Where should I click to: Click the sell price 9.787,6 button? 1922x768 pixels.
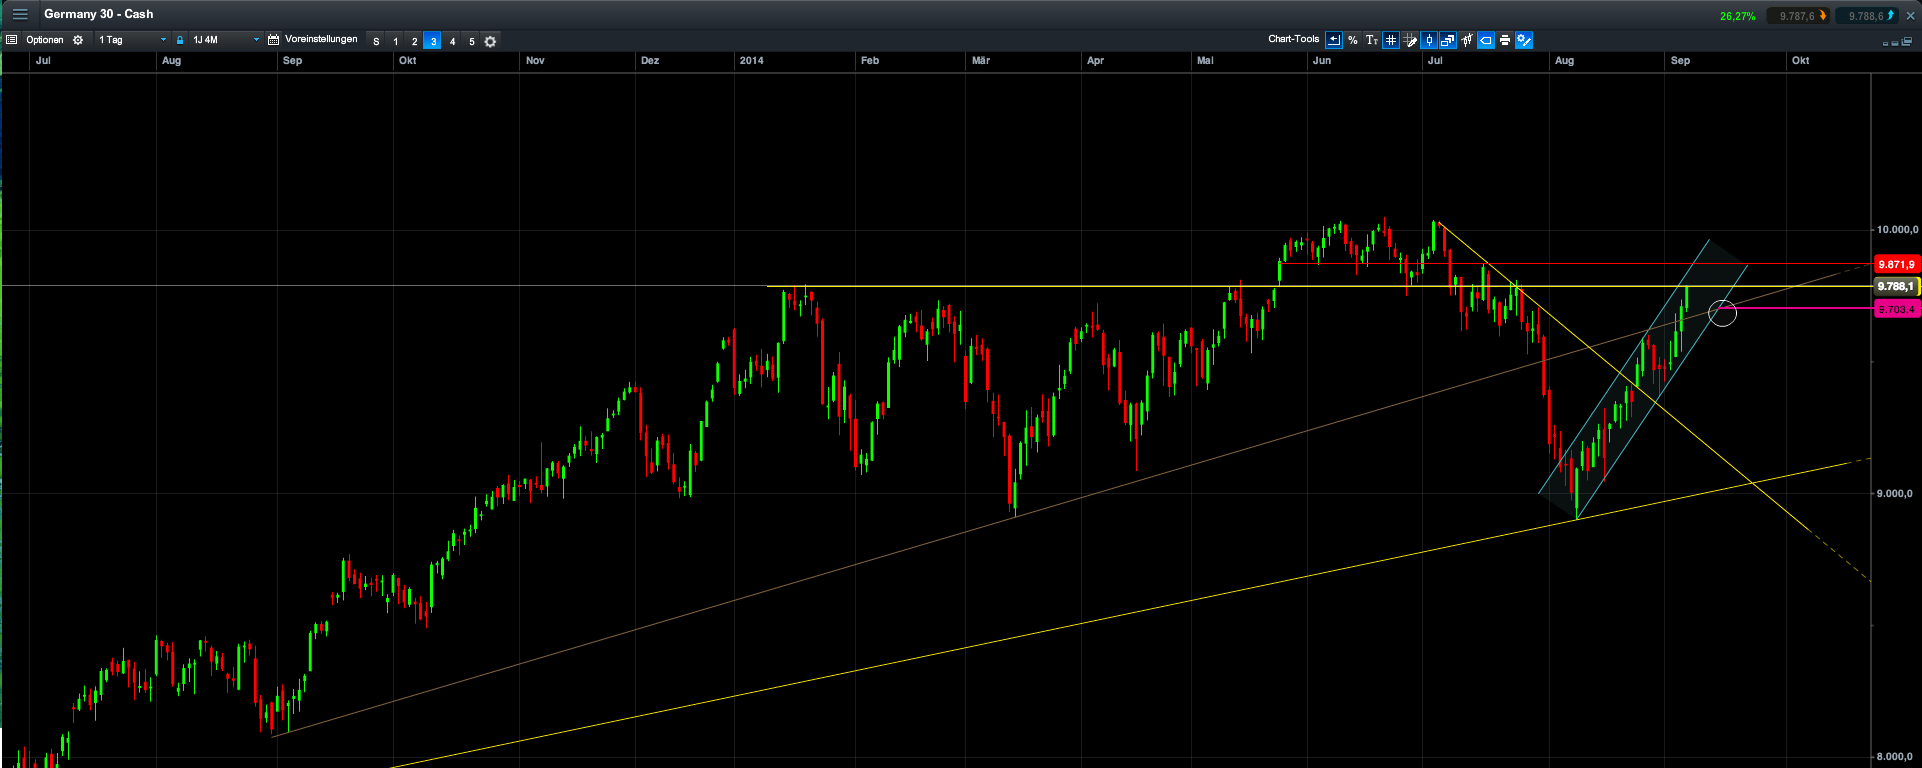pos(1797,16)
